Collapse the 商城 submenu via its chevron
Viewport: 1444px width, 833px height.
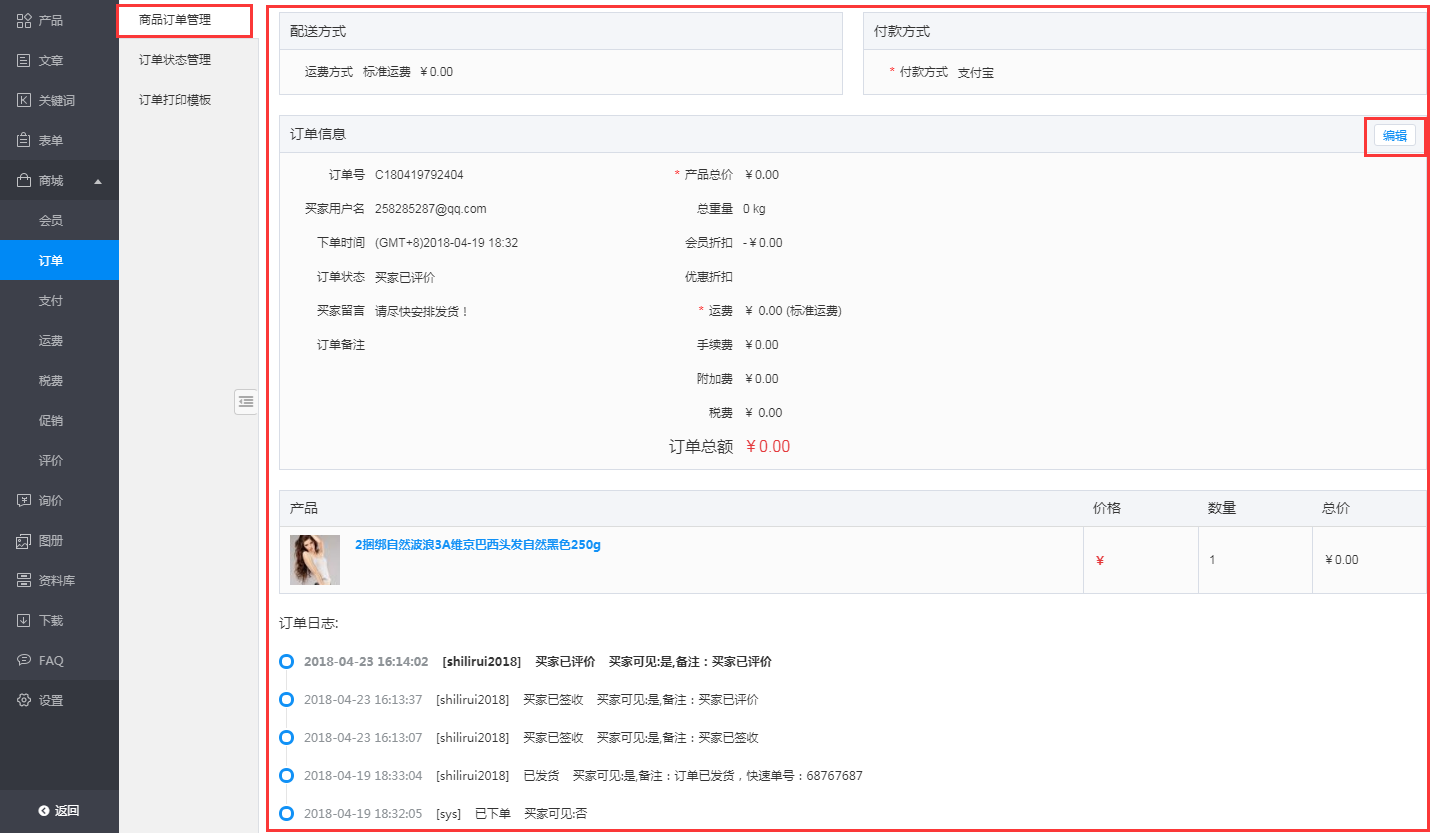point(97,180)
